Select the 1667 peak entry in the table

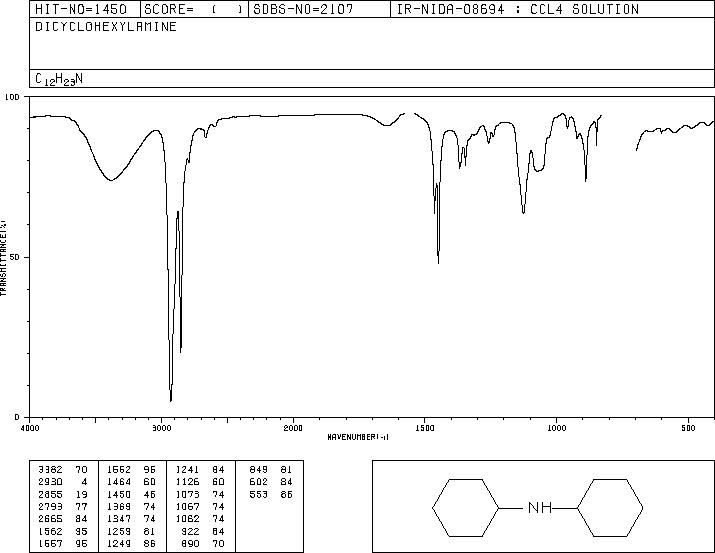(63, 543)
